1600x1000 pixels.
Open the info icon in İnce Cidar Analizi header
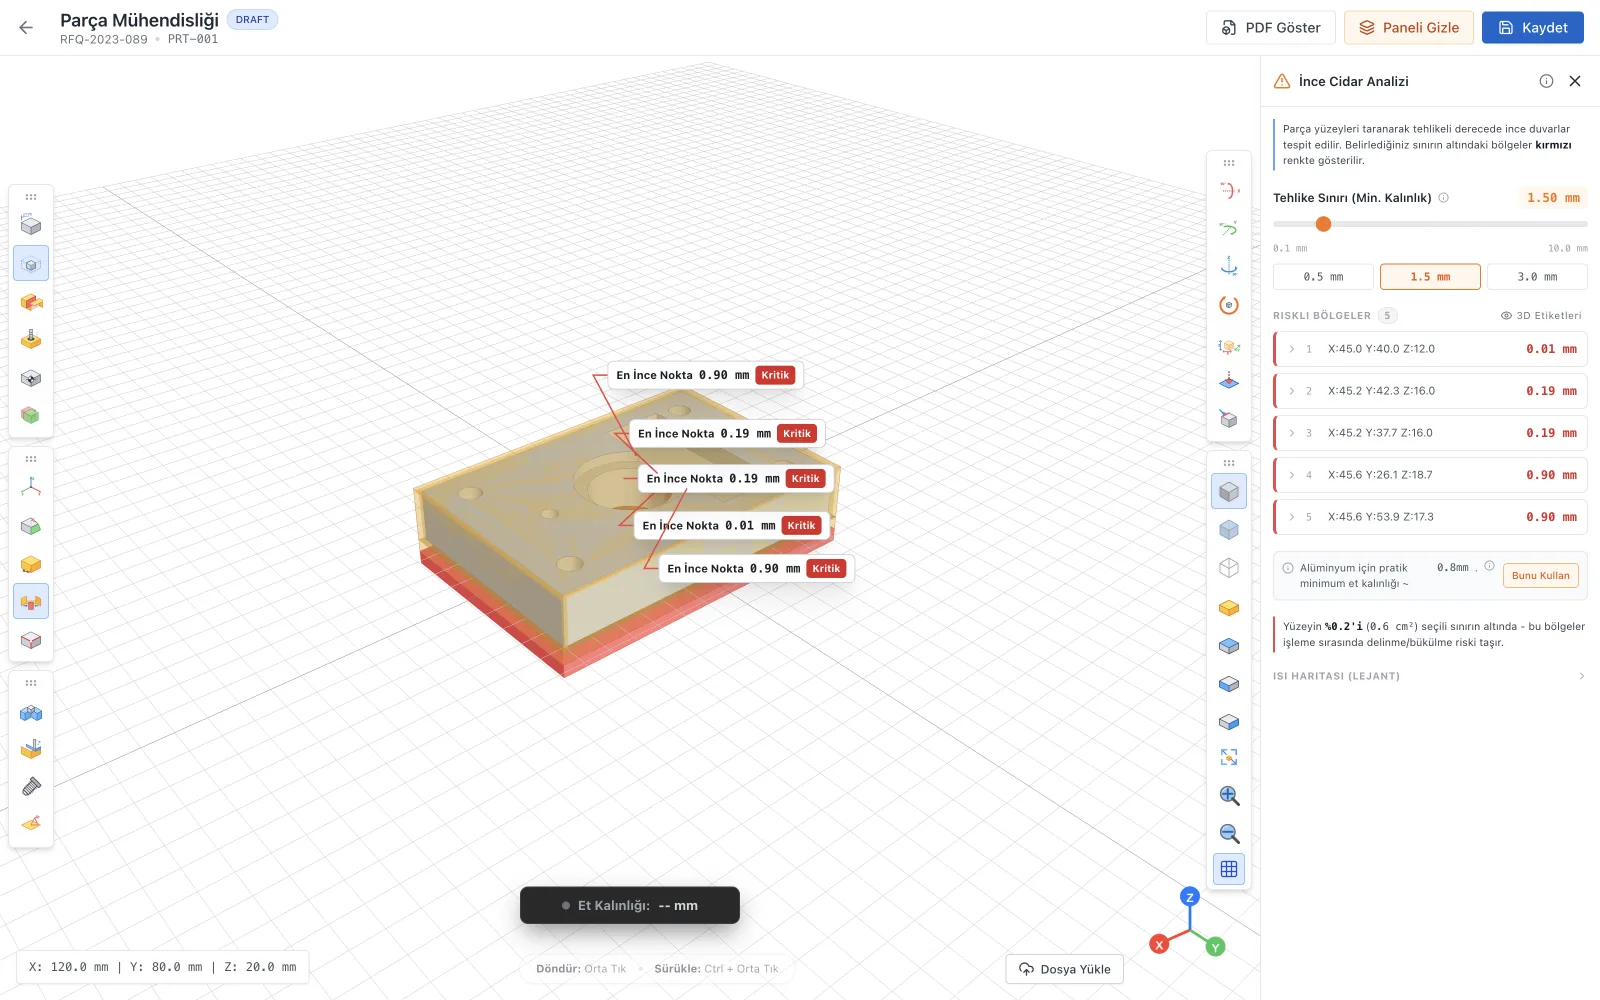tap(1546, 81)
